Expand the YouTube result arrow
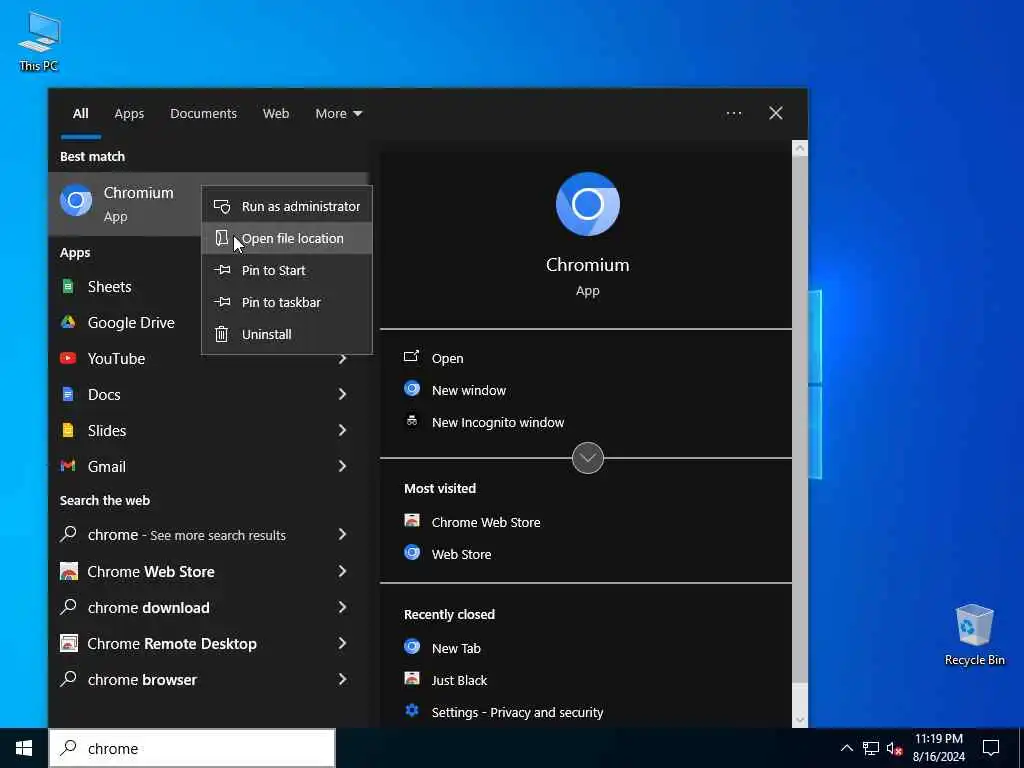This screenshot has height=768, width=1024. click(x=342, y=359)
